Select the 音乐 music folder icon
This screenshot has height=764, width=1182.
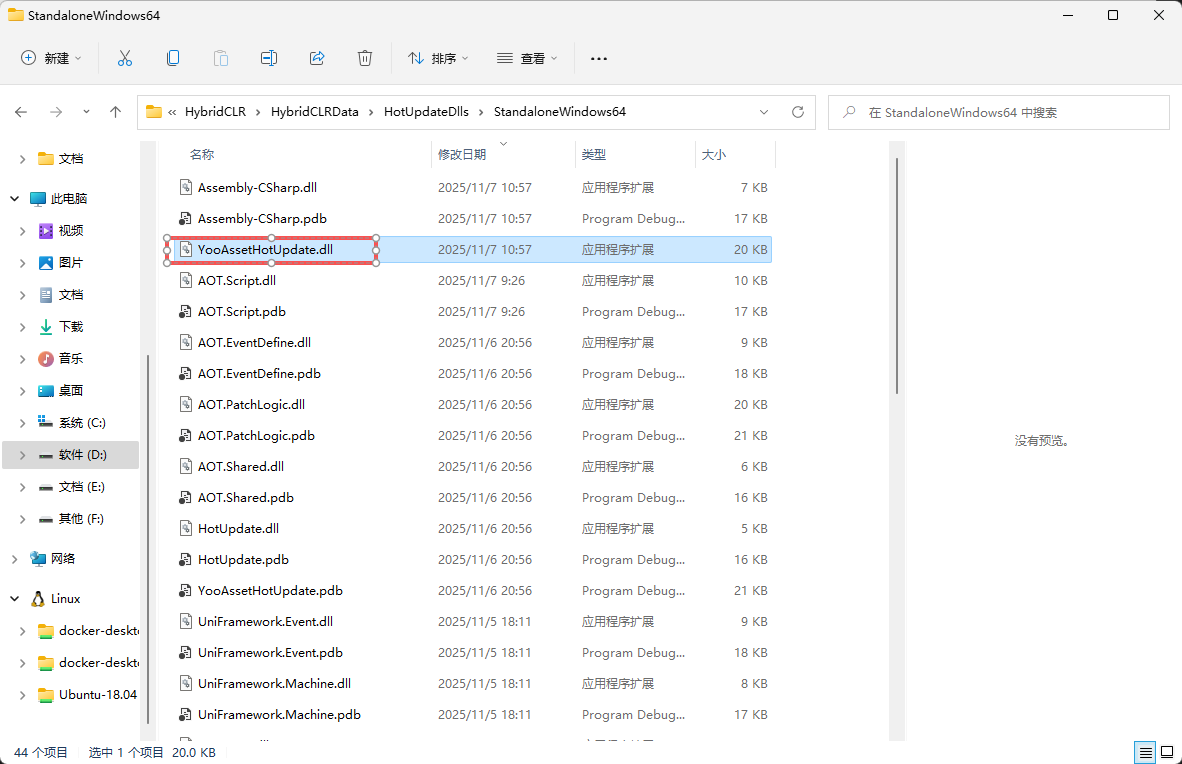(x=46, y=358)
